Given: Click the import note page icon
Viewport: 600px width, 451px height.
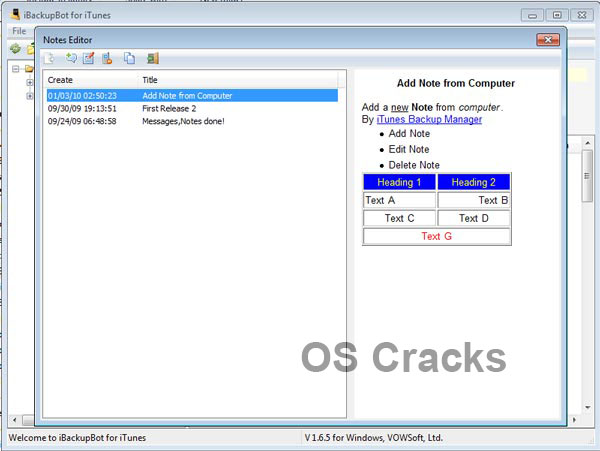Looking at the screenshot, I should click(49, 59).
